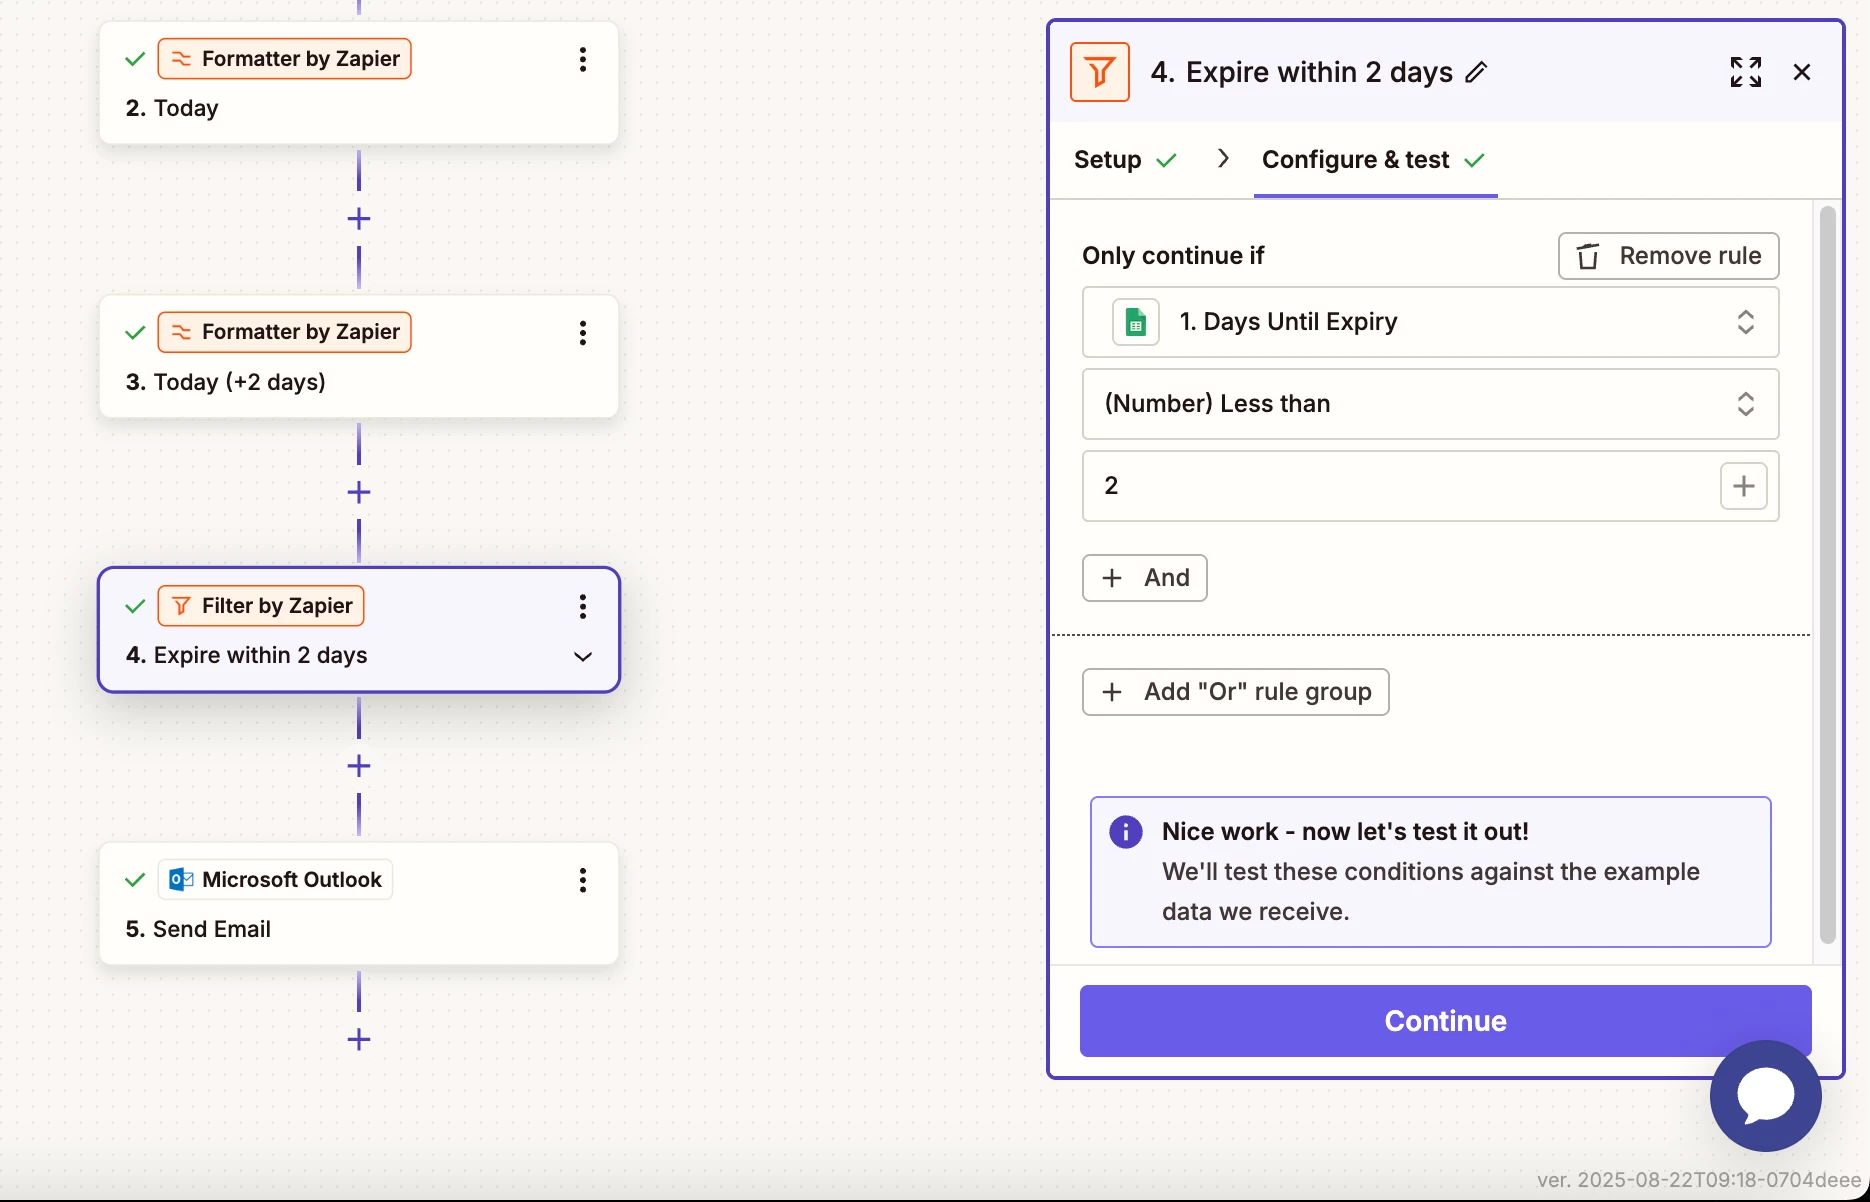This screenshot has height=1202, width=1870.
Task: Close the step 4 editor panel
Action: [x=1802, y=72]
